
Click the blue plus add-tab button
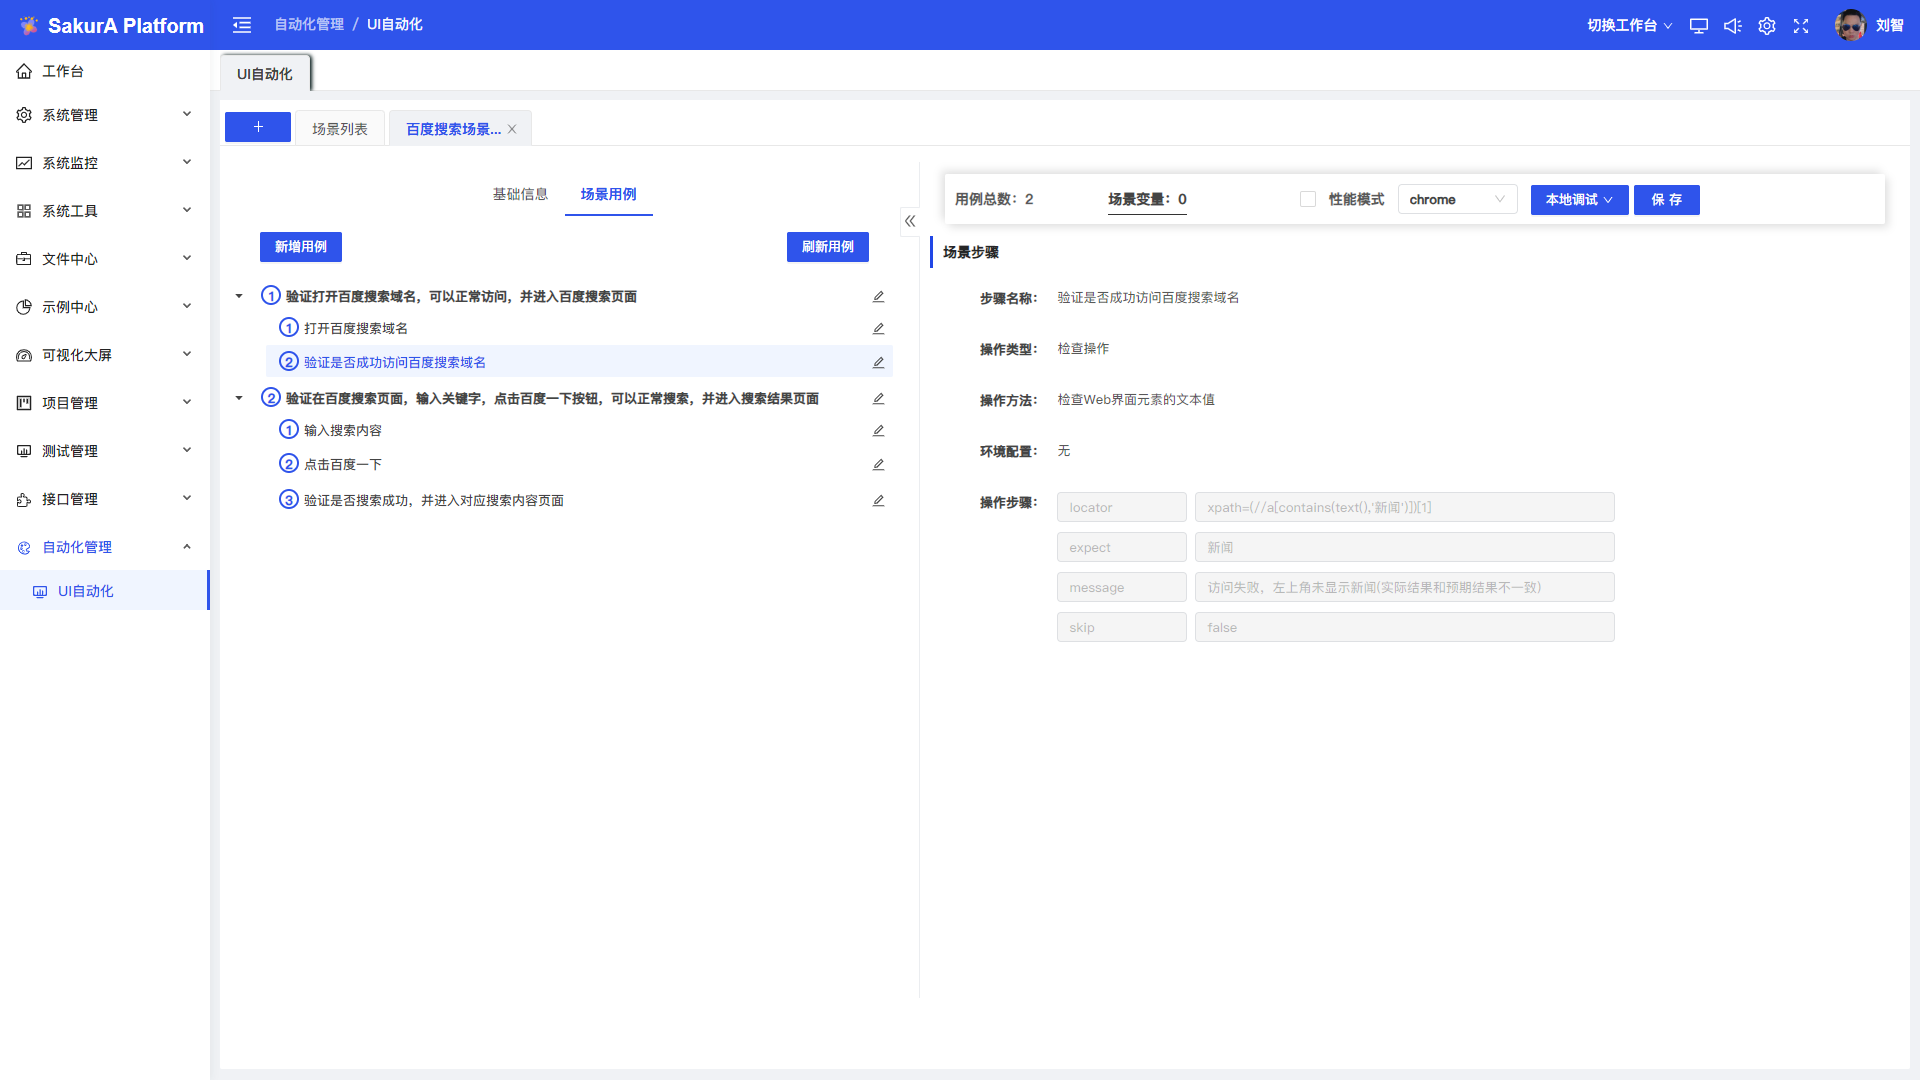click(258, 127)
